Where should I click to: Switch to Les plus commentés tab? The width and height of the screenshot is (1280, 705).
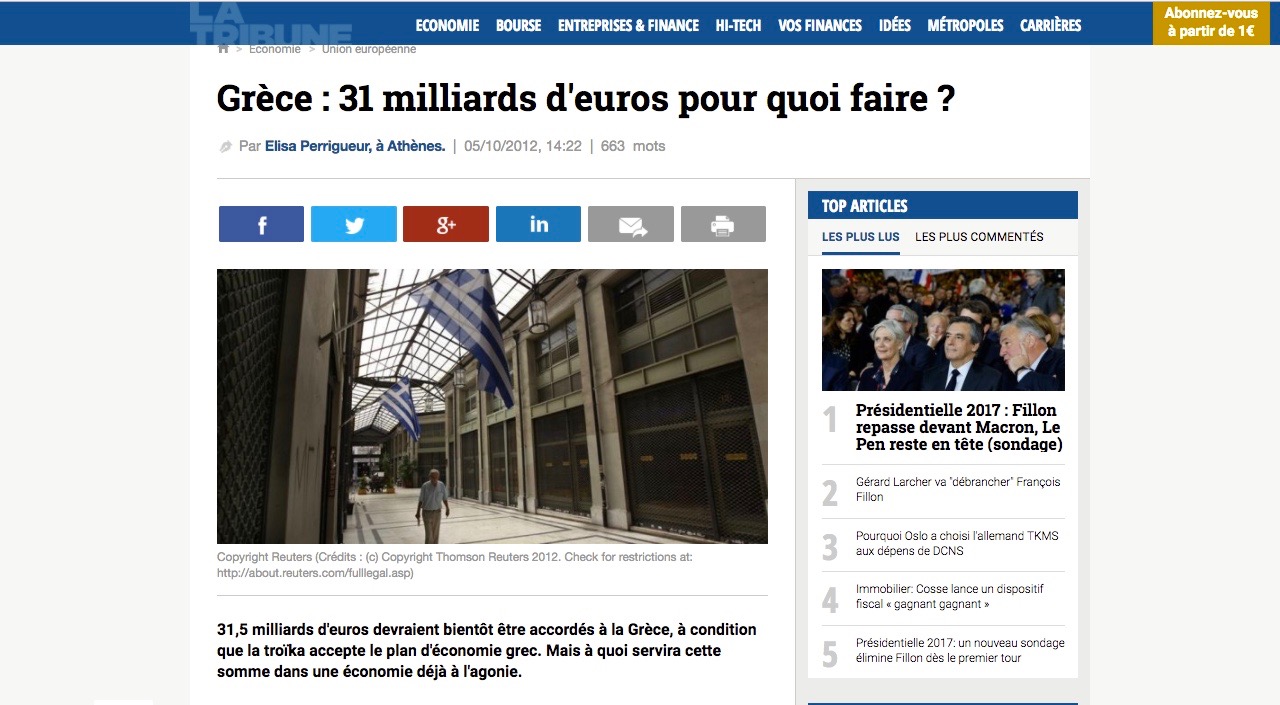tap(979, 237)
